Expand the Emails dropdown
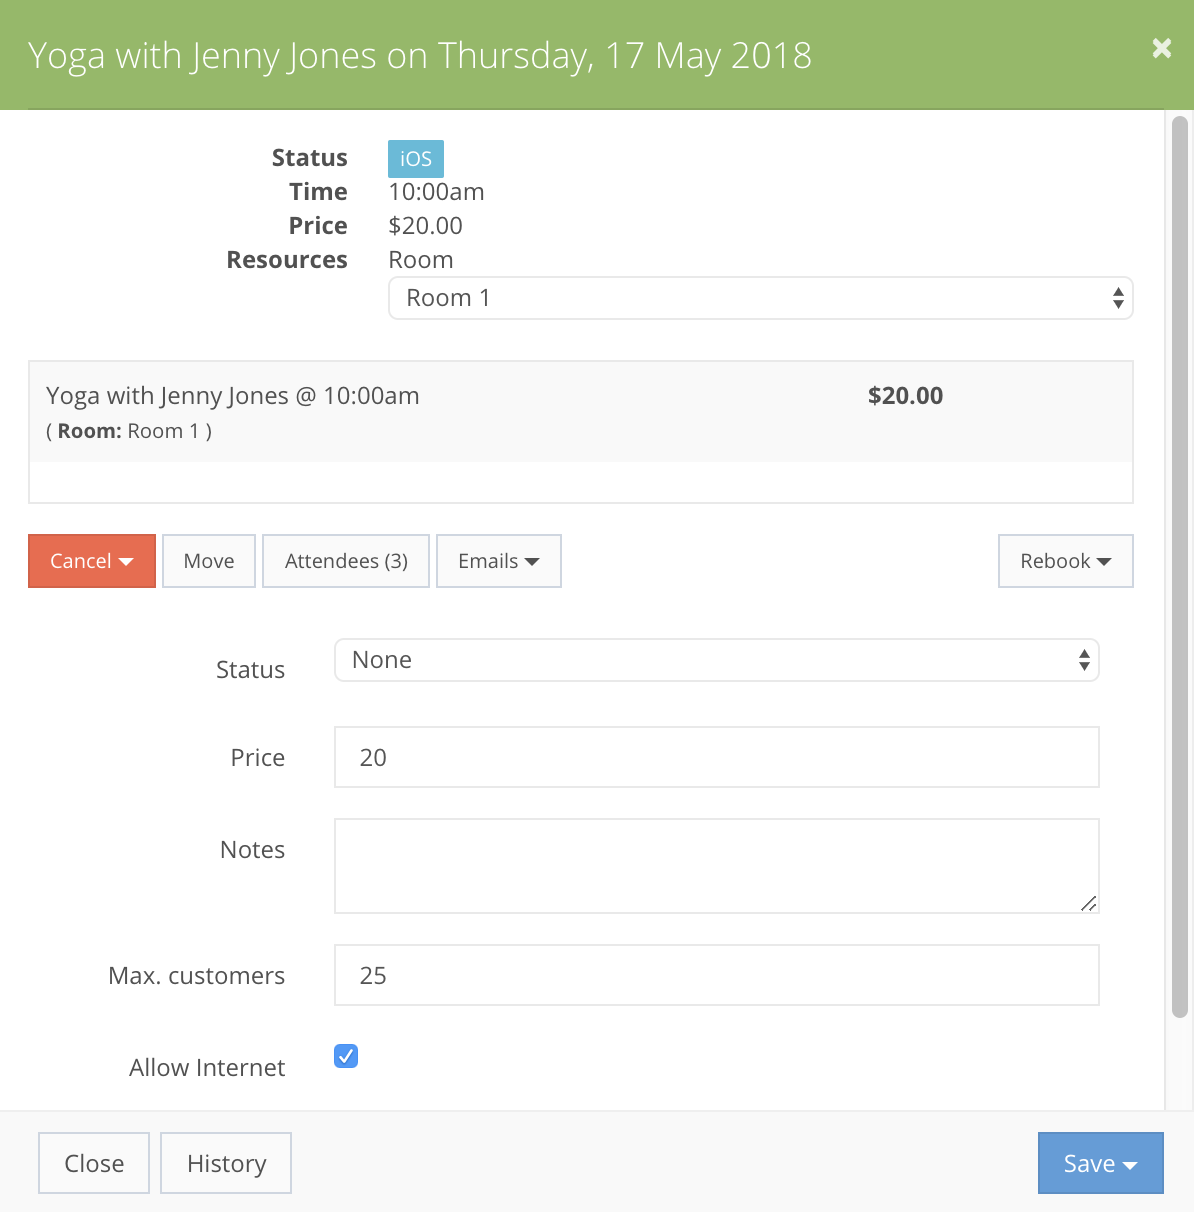Image resolution: width=1194 pixels, height=1212 pixels. pos(498,561)
